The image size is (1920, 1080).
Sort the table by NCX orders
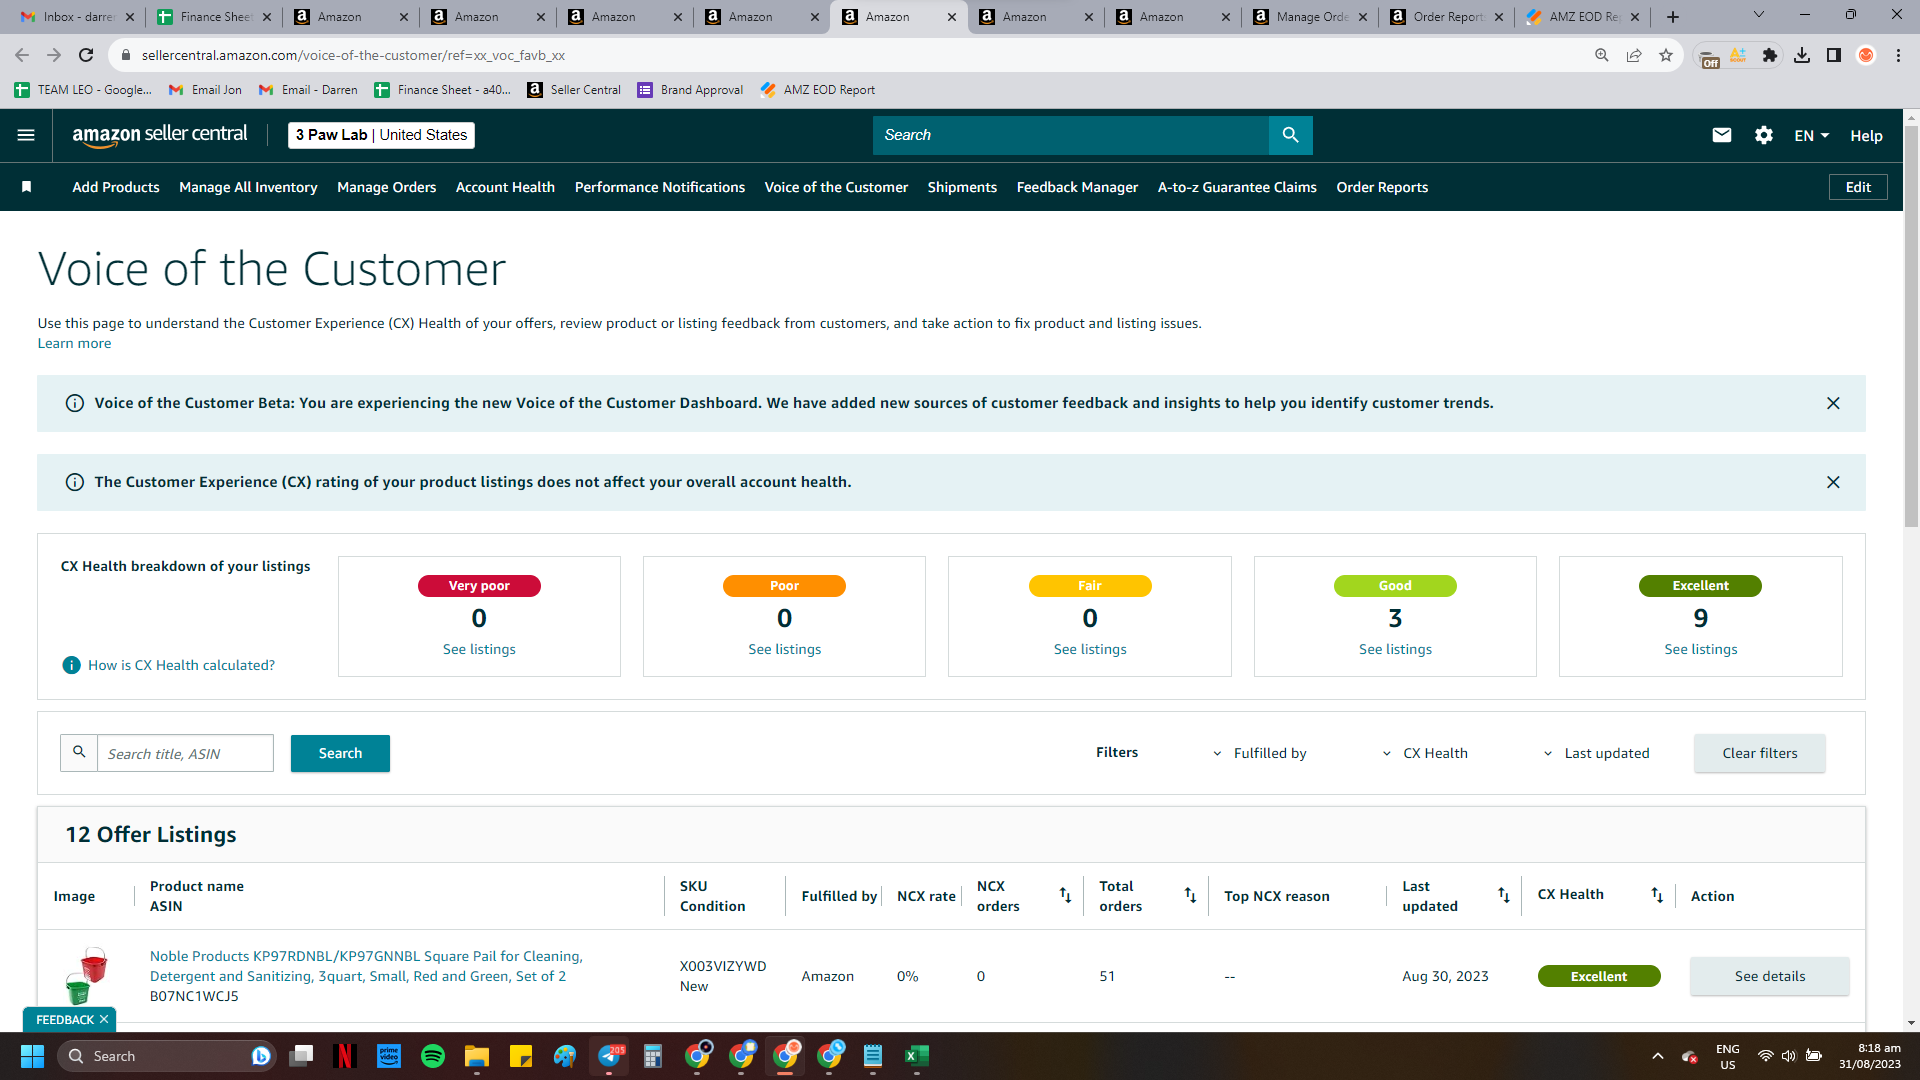(1065, 895)
